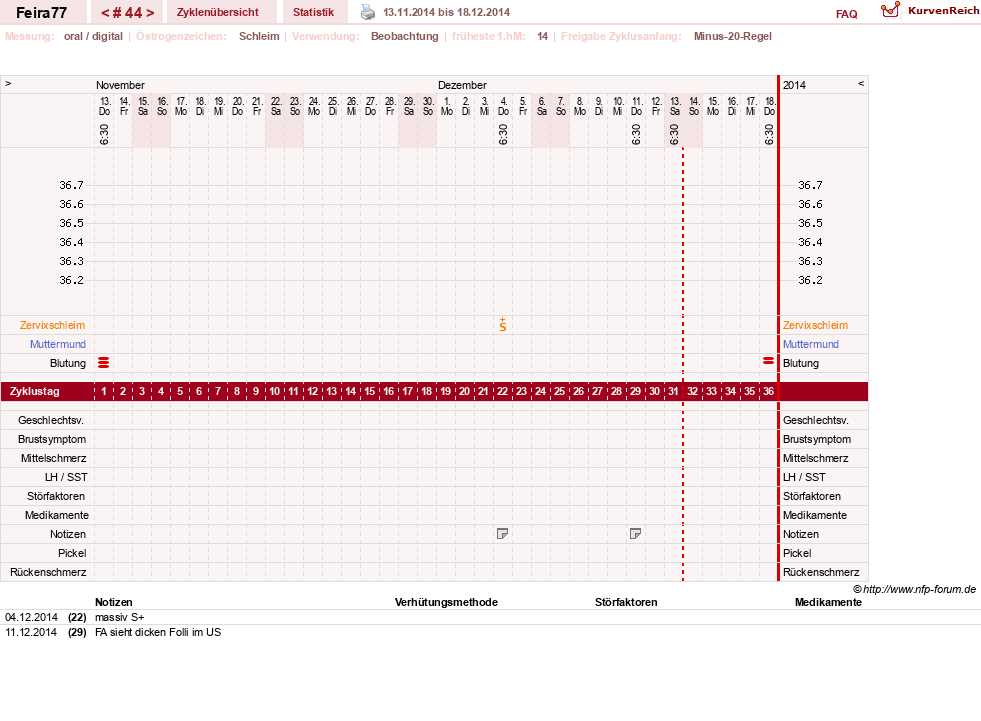Viewport: 981px width, 721px height.
Task: Click the right Muttermund label
Action: [811, 344]
